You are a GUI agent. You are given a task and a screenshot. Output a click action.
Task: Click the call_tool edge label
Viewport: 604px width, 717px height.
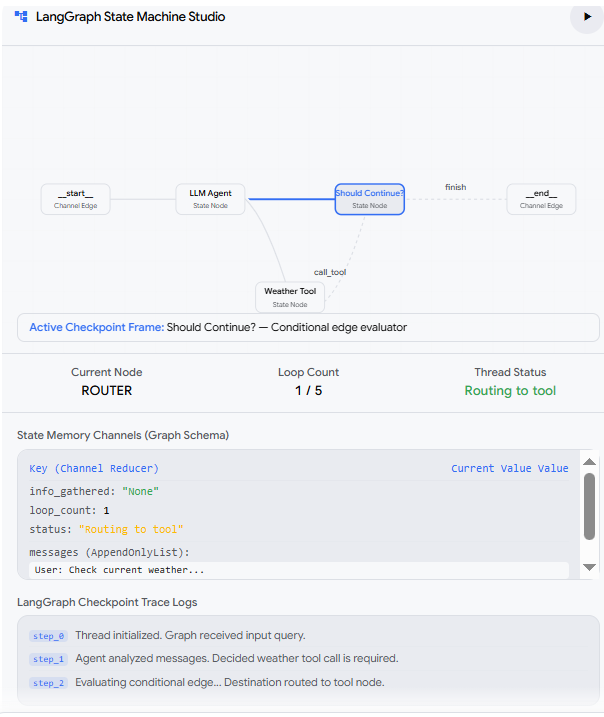coord(330,272)
